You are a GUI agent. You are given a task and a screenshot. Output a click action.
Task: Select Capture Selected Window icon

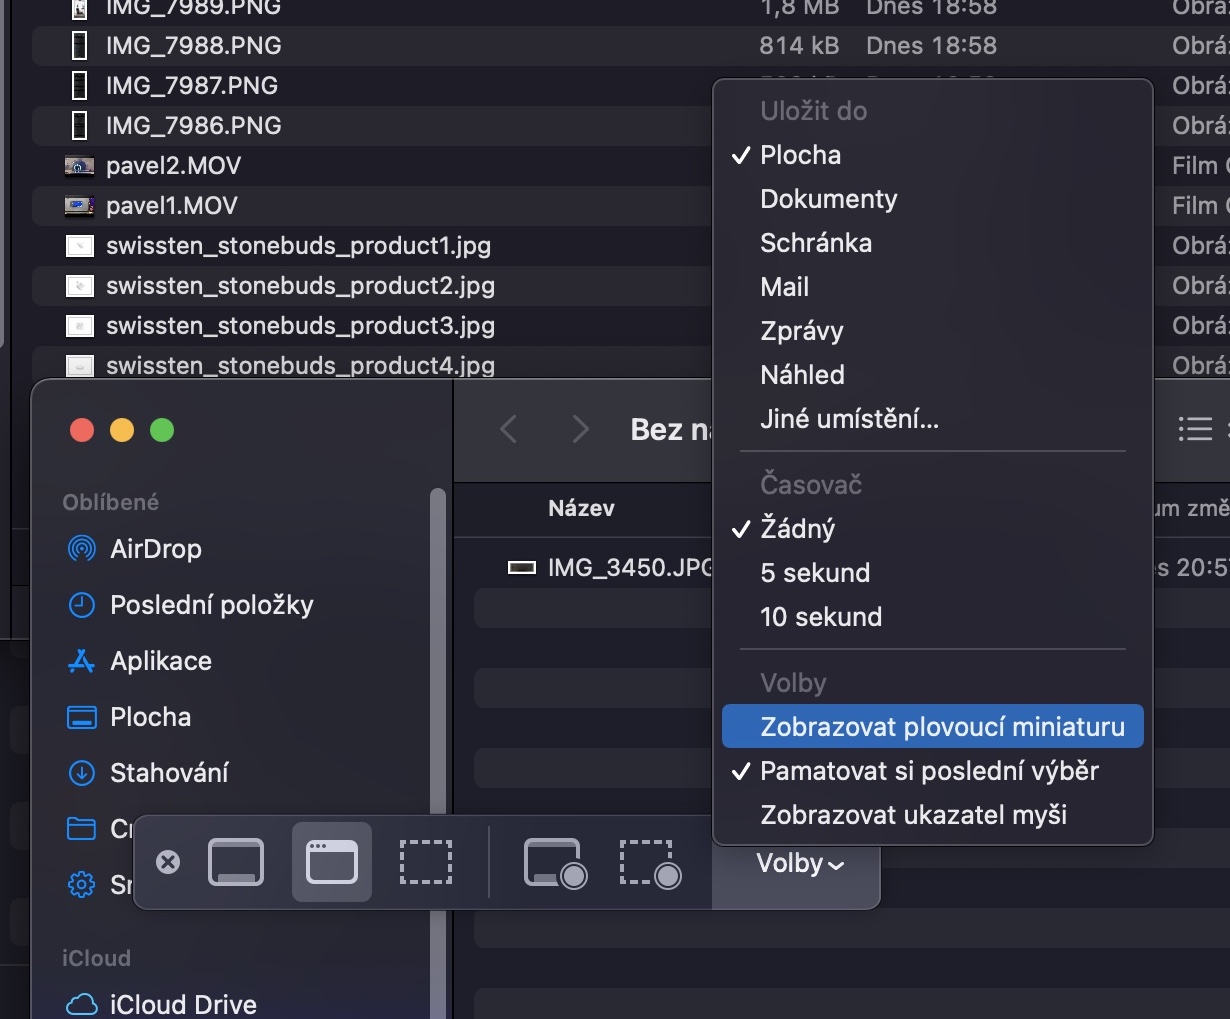pos(331,862)
